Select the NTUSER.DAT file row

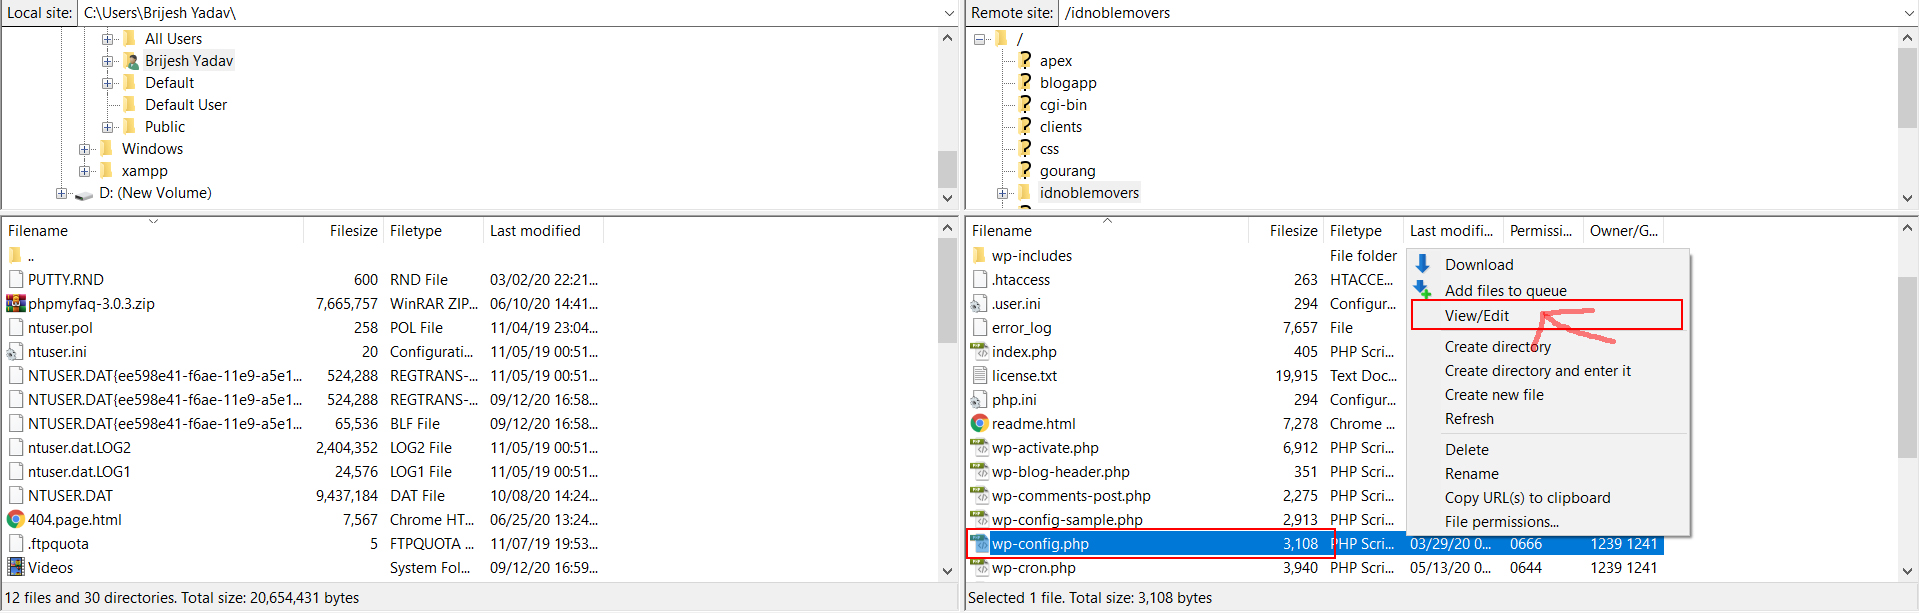tap(303, 495)
